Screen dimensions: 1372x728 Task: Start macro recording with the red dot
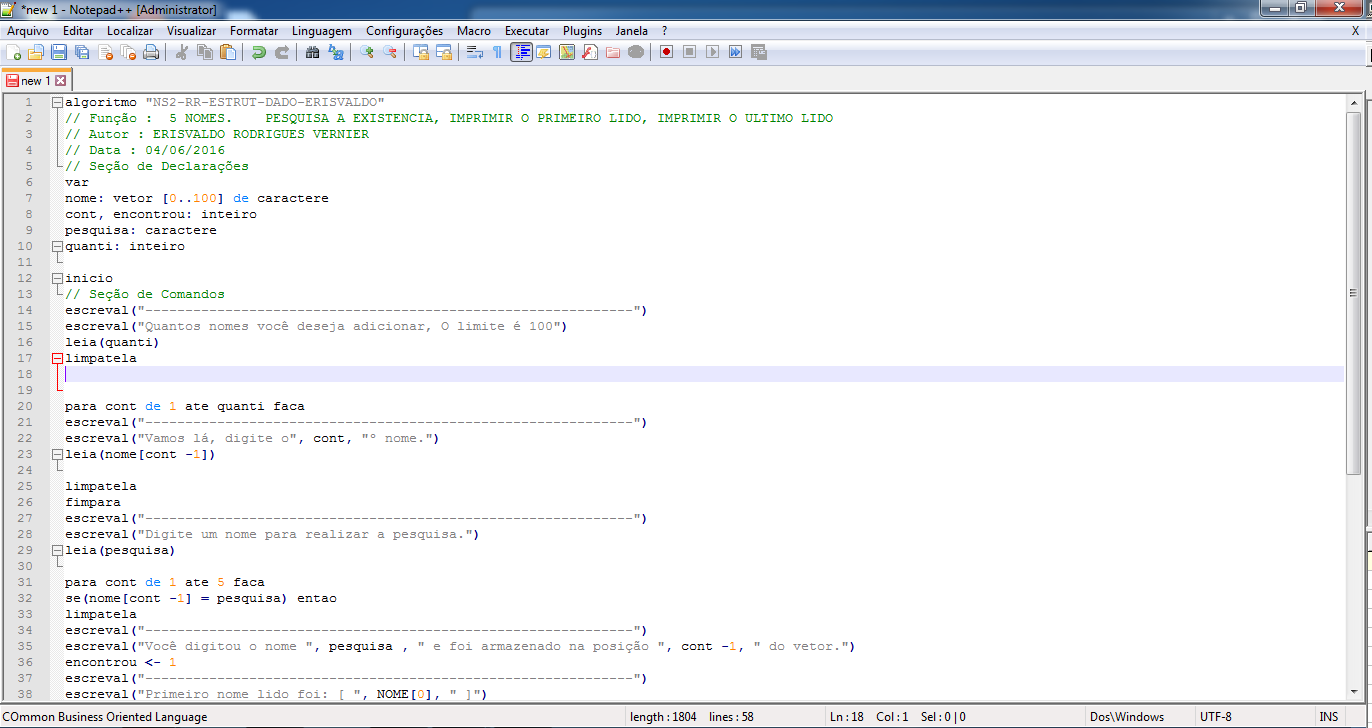pyautogui.click(x=666, y=52)
